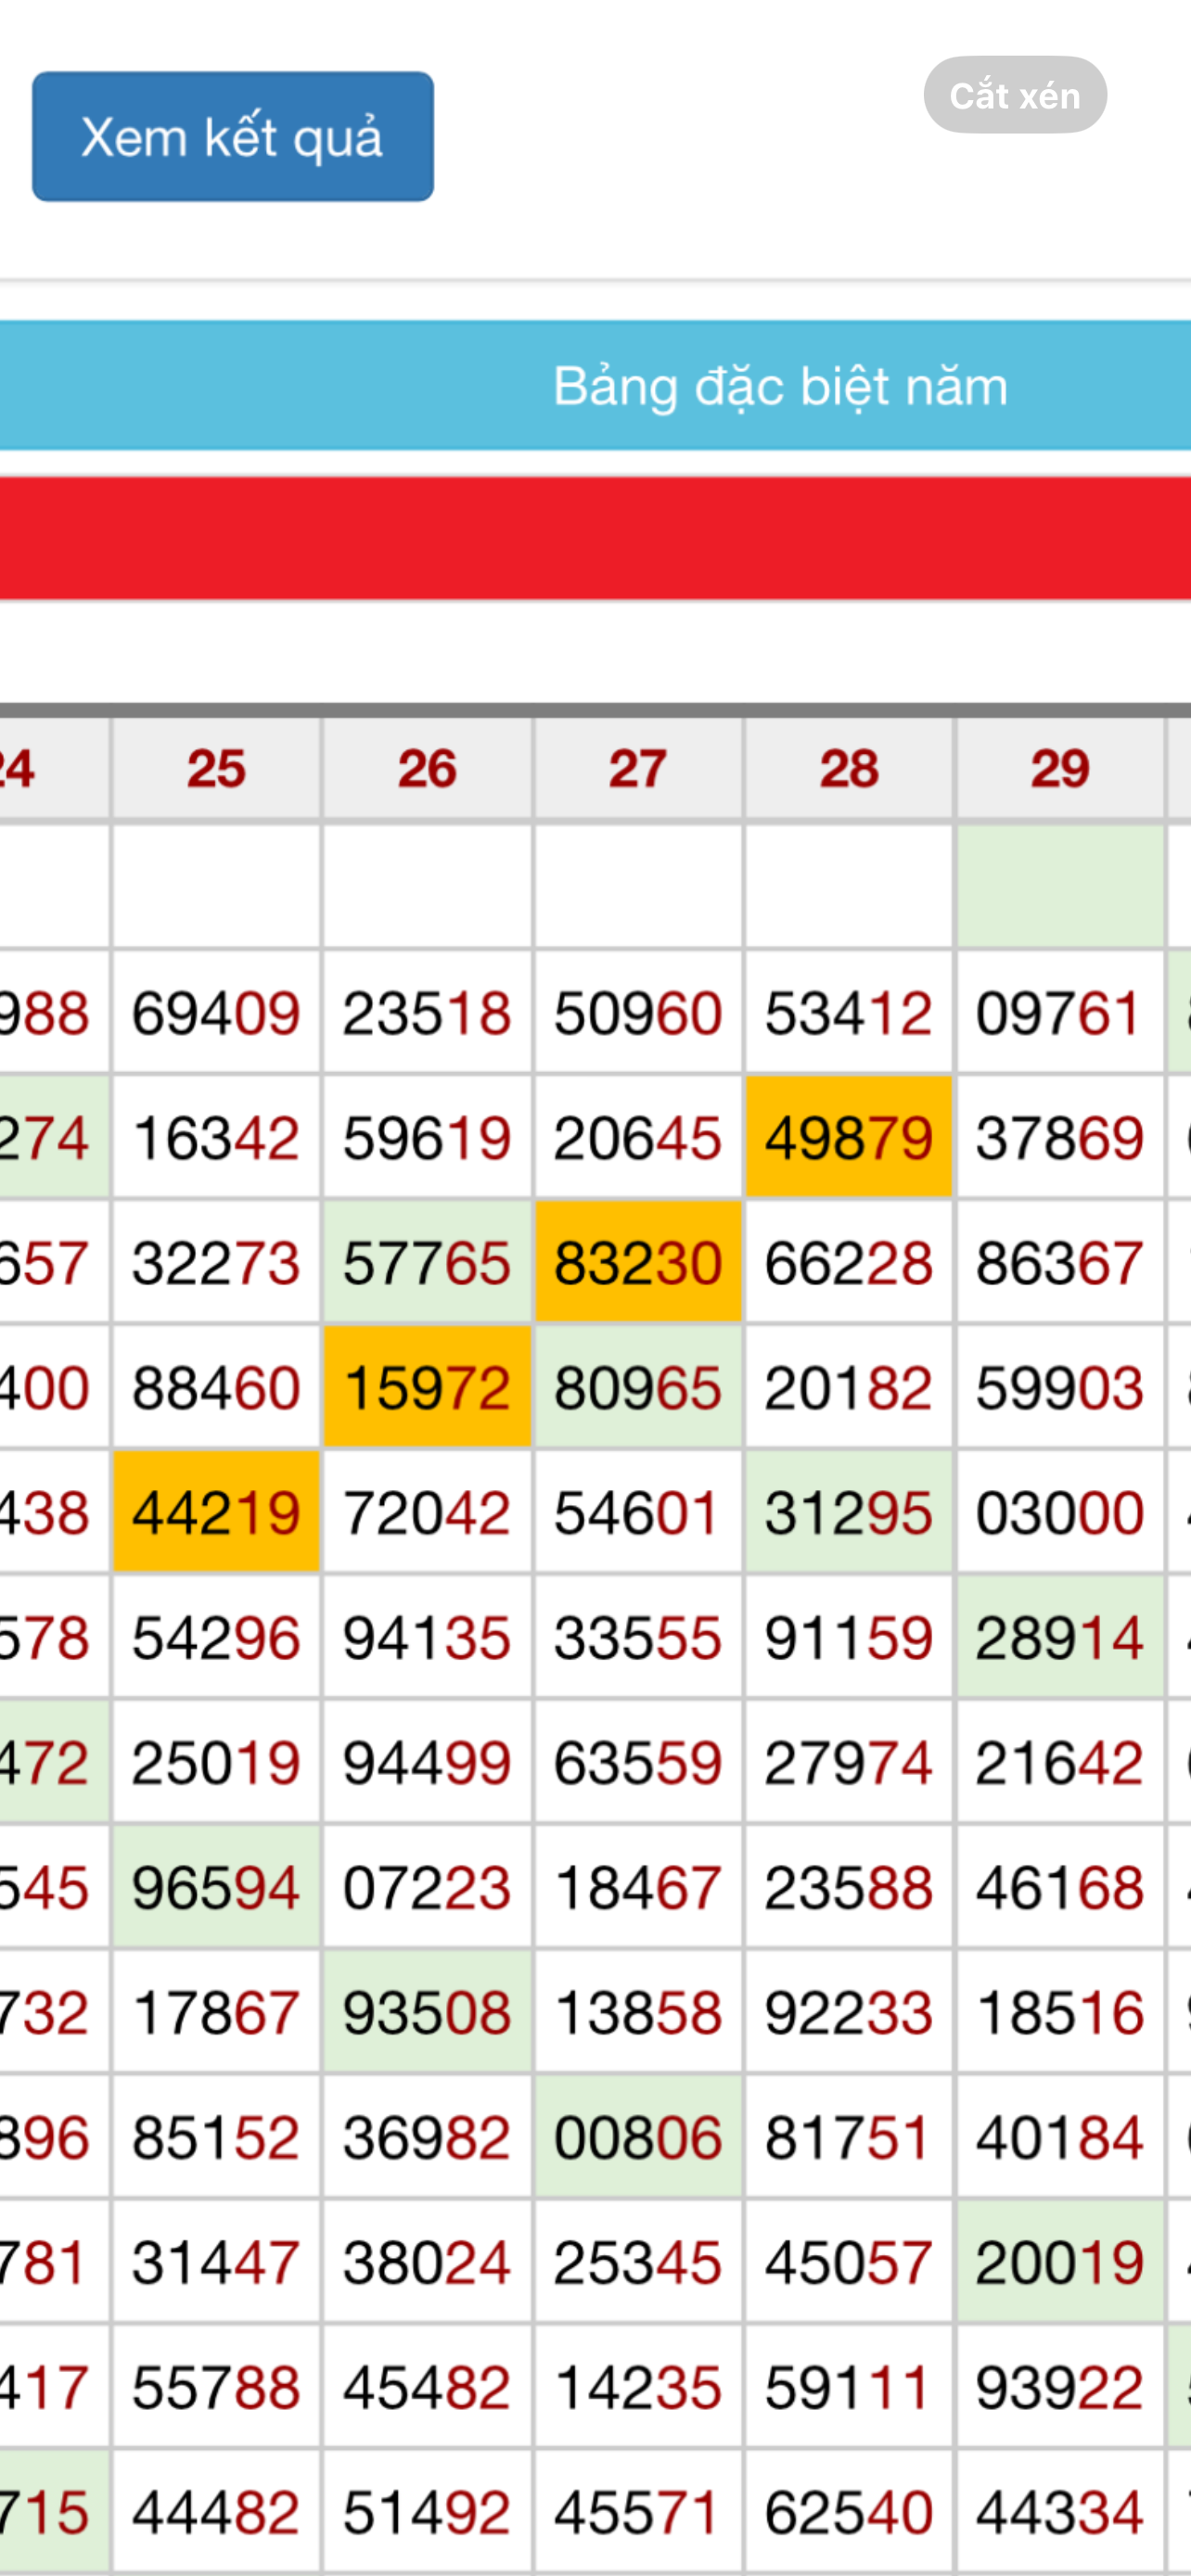Click green highlighted cell 31295
This screenshot has width=1191, height=2576.
point(849,1512)
